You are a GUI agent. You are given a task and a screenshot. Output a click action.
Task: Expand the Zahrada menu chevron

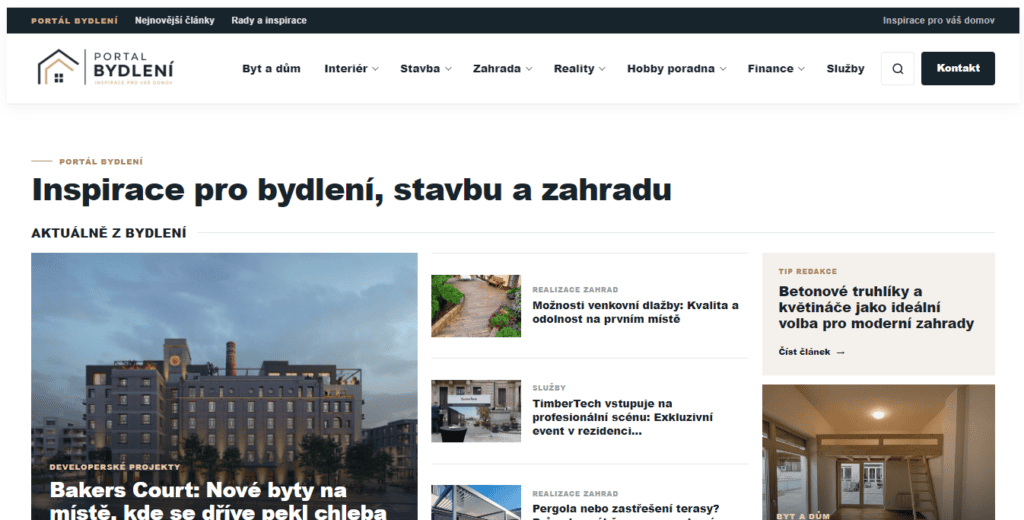pos(529,69)
